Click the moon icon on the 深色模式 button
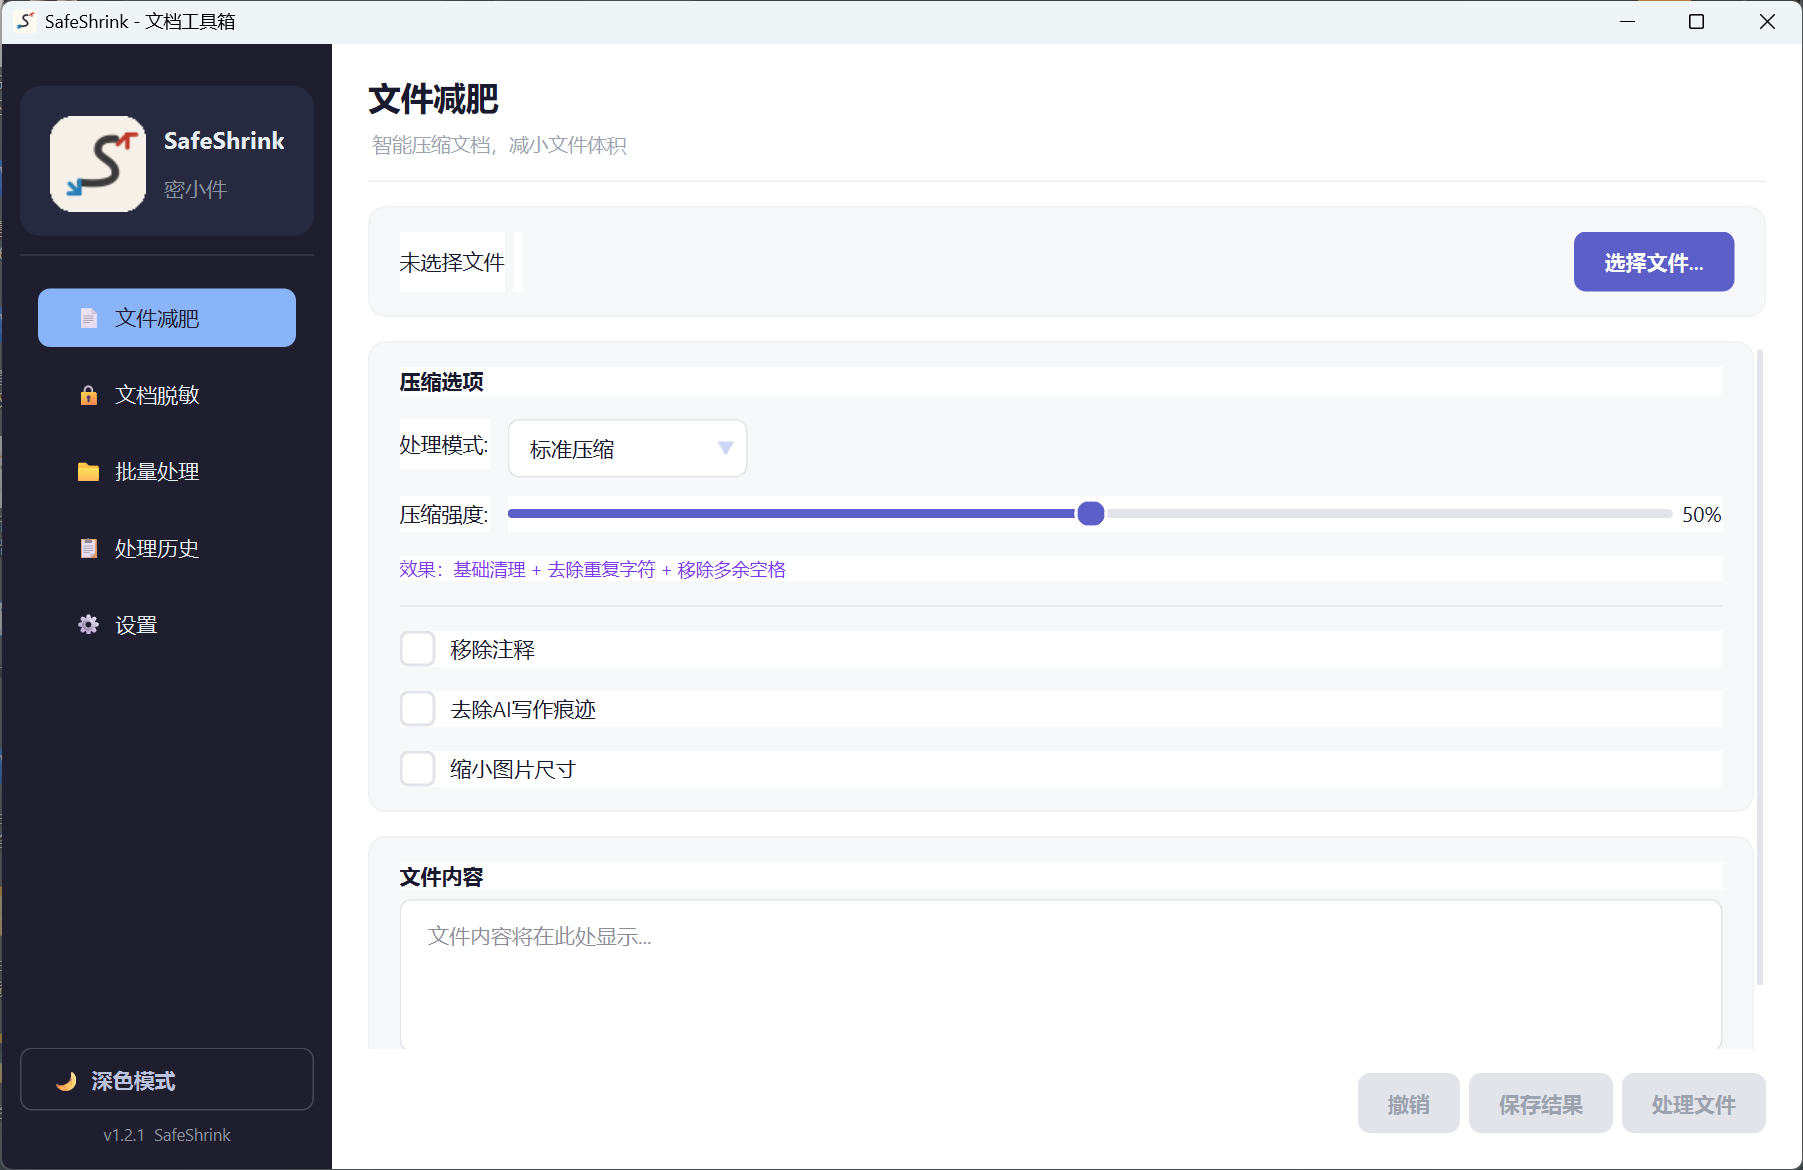1803x1170 pixels. [x=67, y=1081]
